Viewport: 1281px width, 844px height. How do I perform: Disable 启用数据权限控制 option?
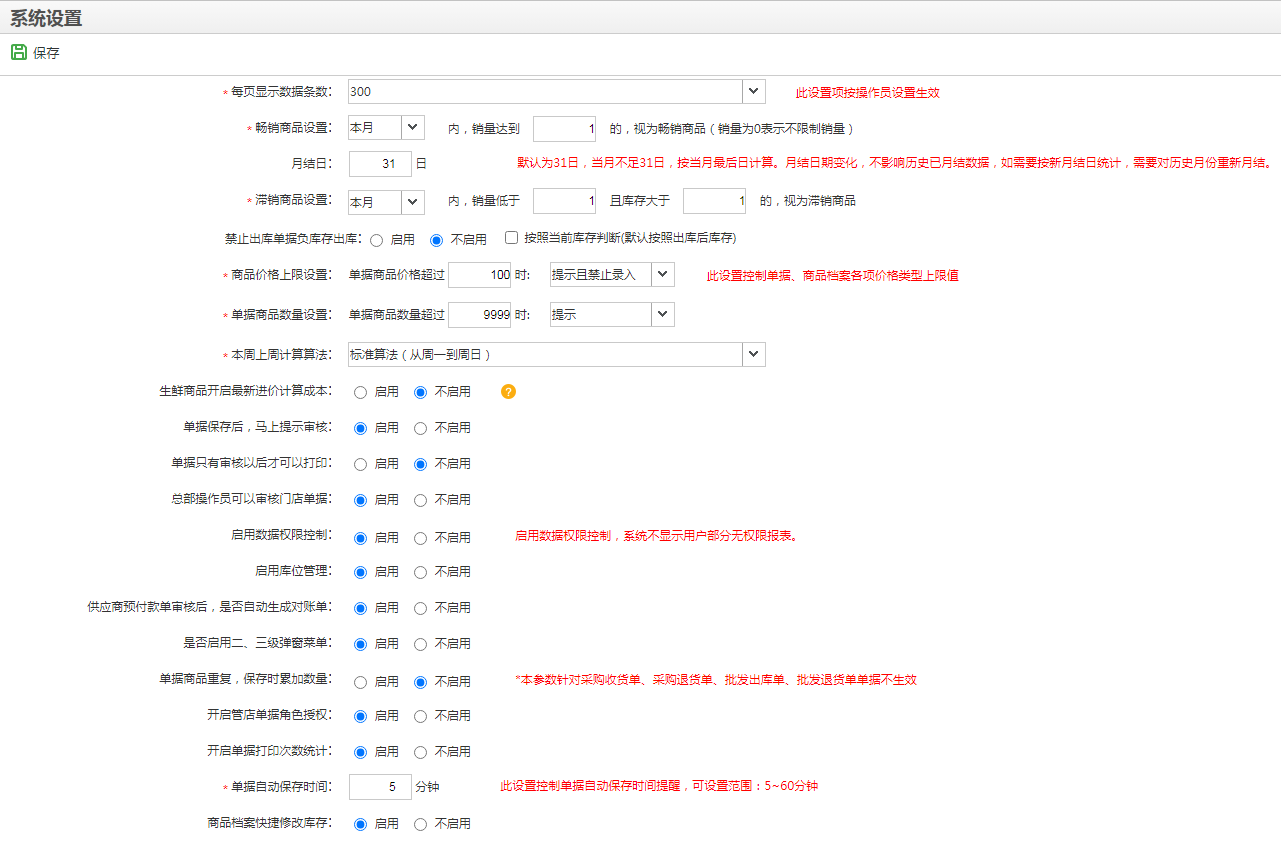point(421,538)
